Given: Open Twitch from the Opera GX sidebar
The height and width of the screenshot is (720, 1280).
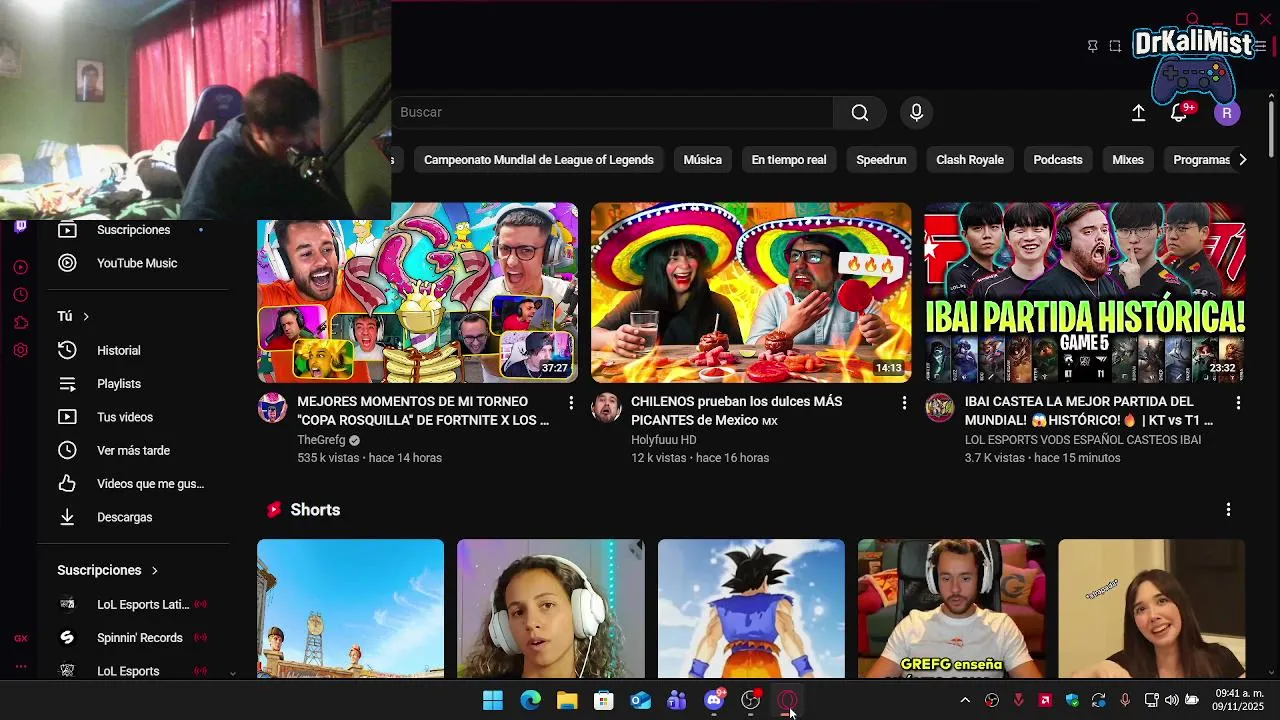Looking at the screenshot, I should (20, 227).
